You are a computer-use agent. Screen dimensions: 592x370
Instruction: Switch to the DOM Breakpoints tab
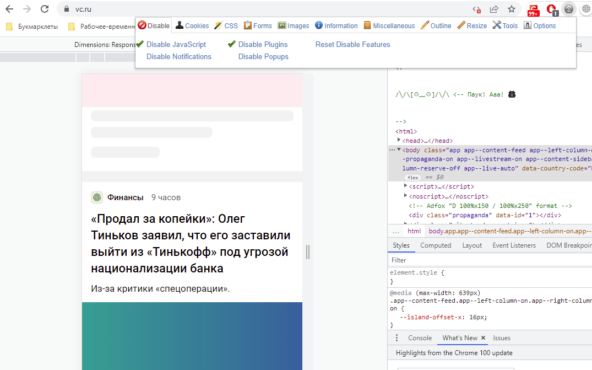pos(569,245)
